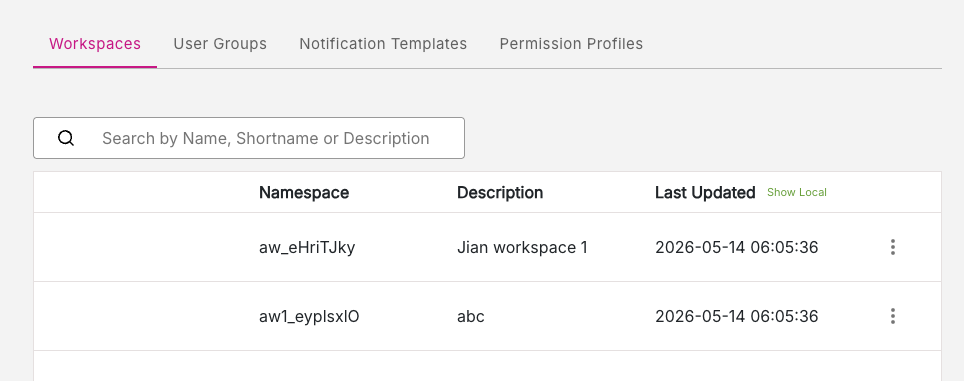Open the User Groups tab

point(220,44)
